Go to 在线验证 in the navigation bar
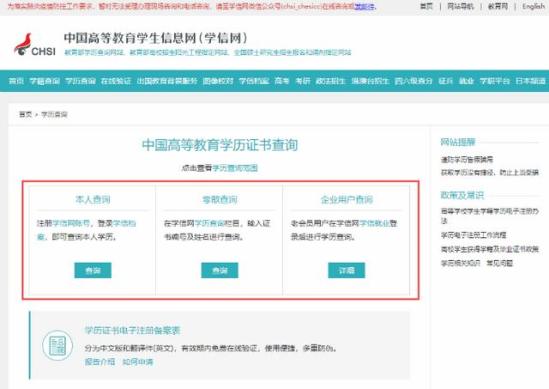This screenshot has height=389, width=549. coord(116,81)
